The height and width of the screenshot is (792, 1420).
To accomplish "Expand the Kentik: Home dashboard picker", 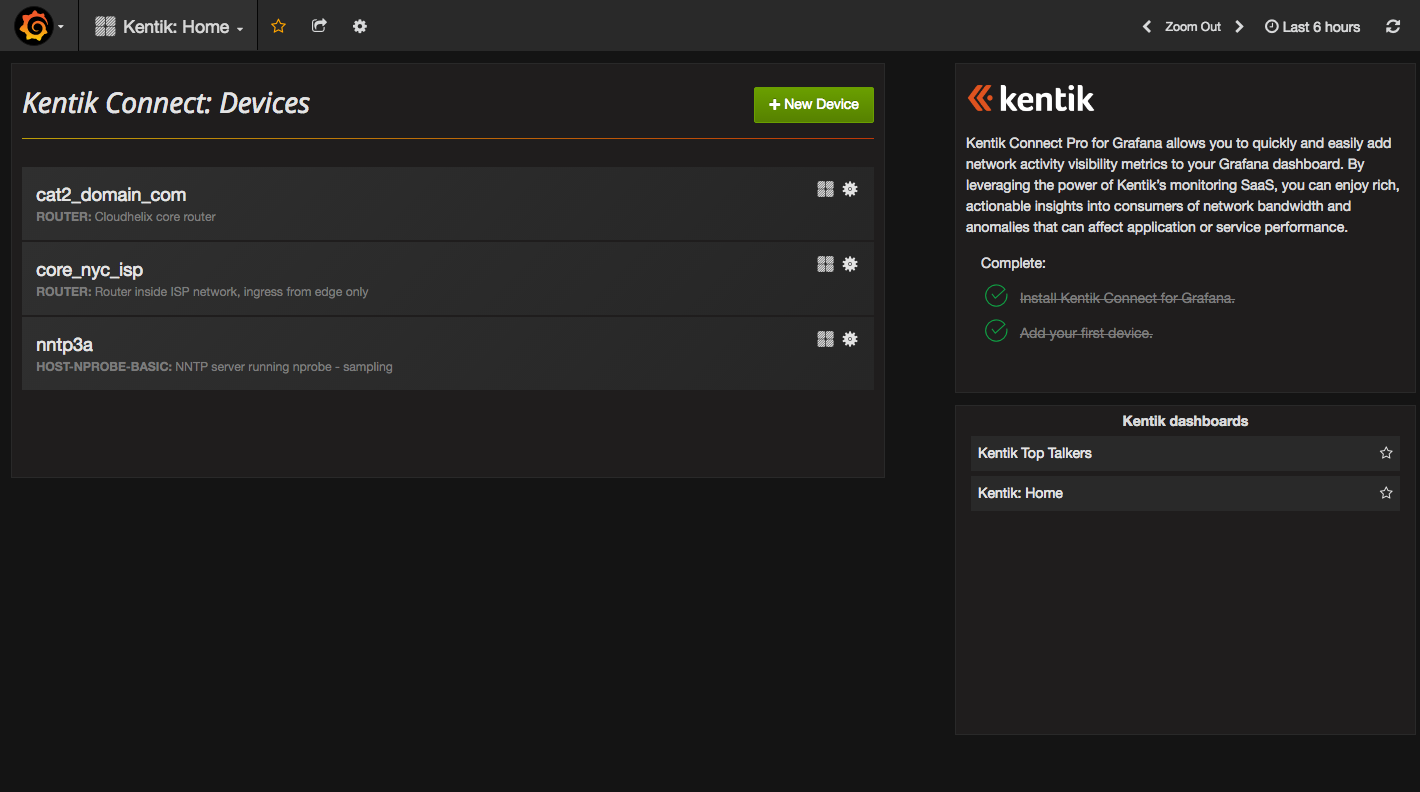I will (x=169, y=27).
